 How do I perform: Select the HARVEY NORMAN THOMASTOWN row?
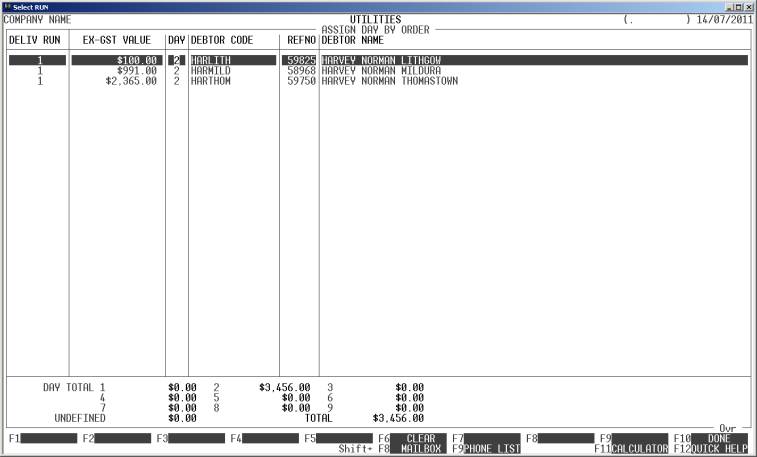pos(378,81)
